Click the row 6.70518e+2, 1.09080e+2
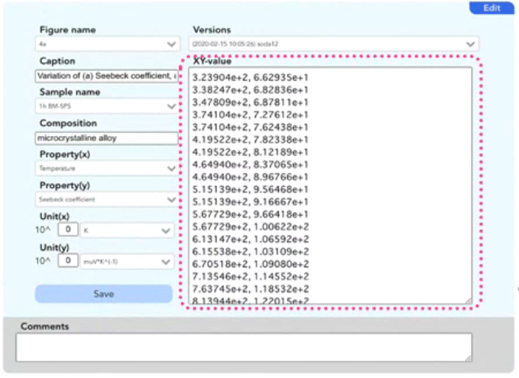Viewport: 519px width, 378px height. coord(251,264)
